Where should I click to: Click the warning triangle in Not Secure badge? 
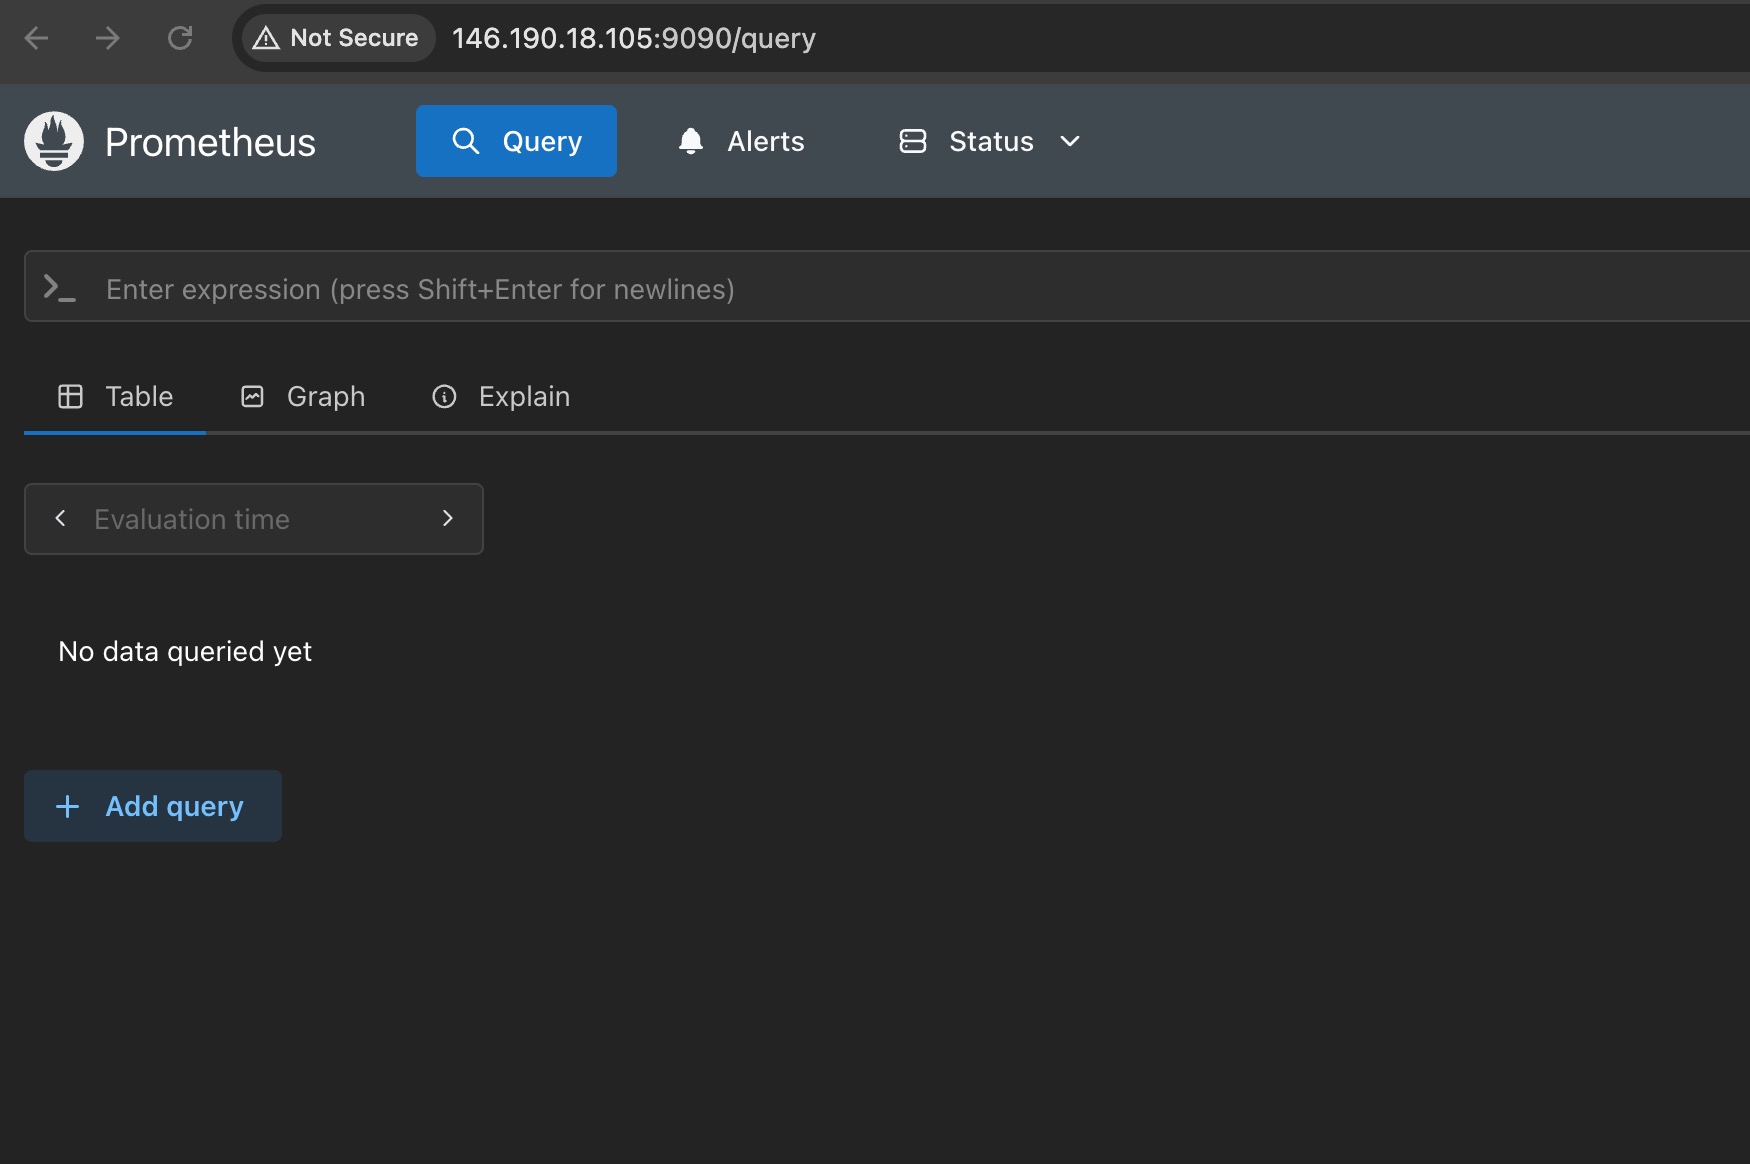coord(267,38)
